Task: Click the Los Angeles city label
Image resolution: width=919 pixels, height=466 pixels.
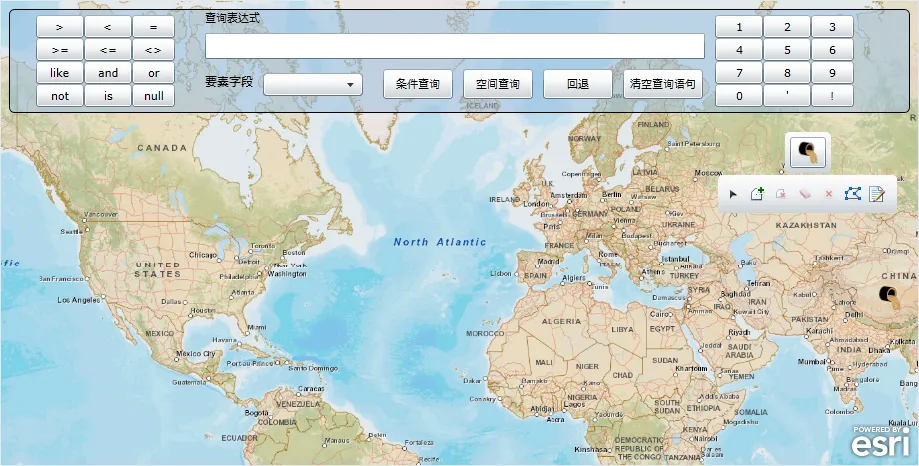Action: click(79, 300)
